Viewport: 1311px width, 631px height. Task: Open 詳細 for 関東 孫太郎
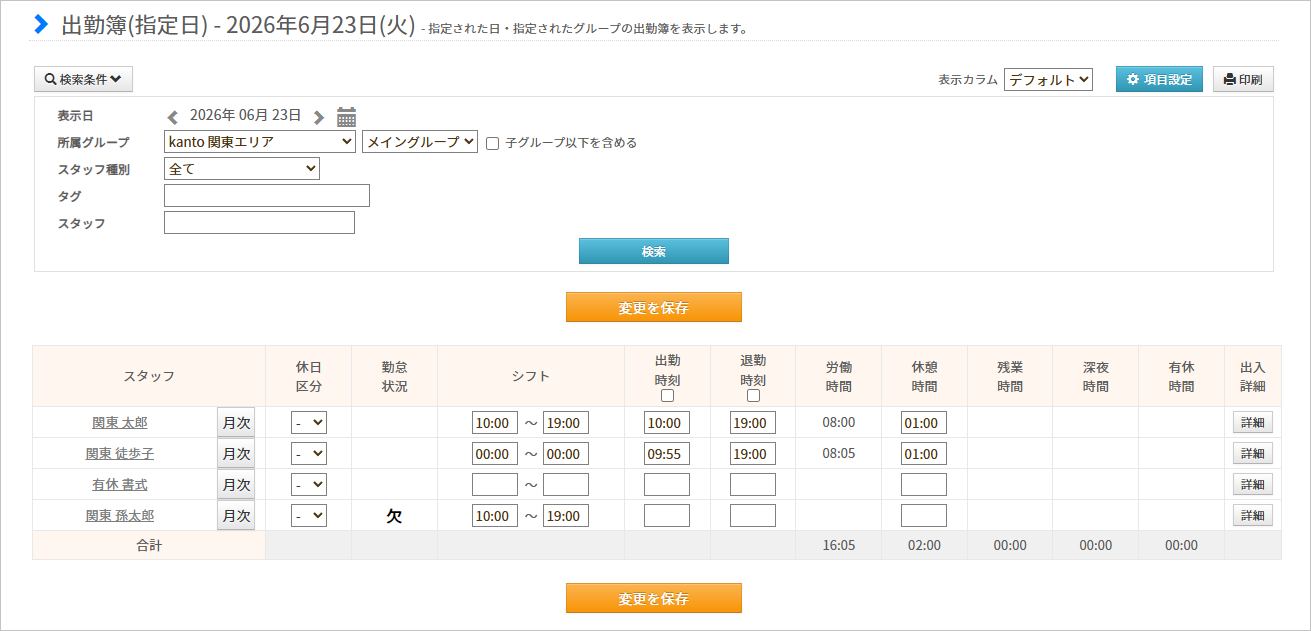[x=1253, y=516]
